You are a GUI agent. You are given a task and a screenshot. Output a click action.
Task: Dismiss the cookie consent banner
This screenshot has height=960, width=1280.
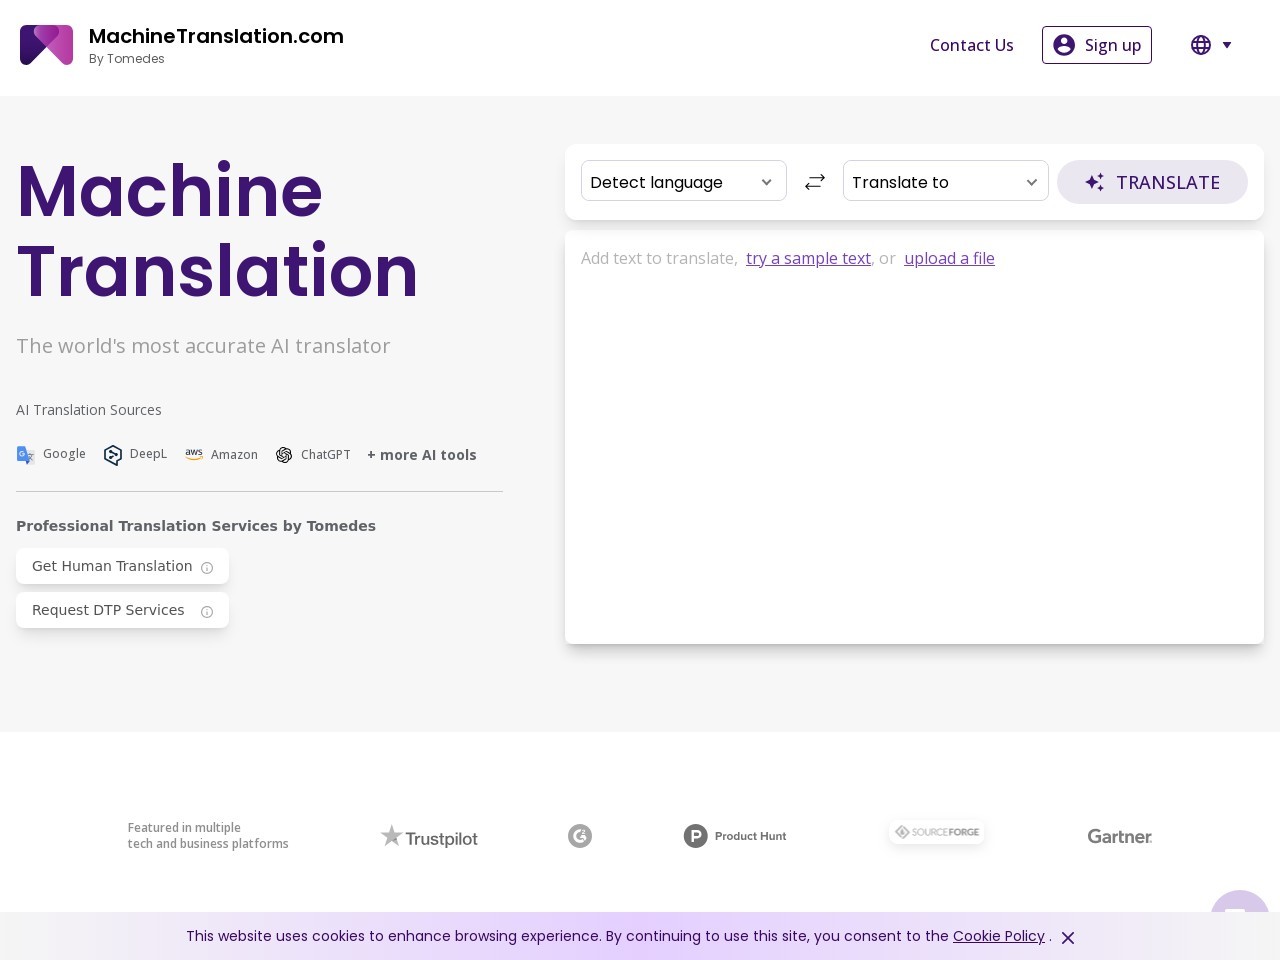(x=1068, y=938)
